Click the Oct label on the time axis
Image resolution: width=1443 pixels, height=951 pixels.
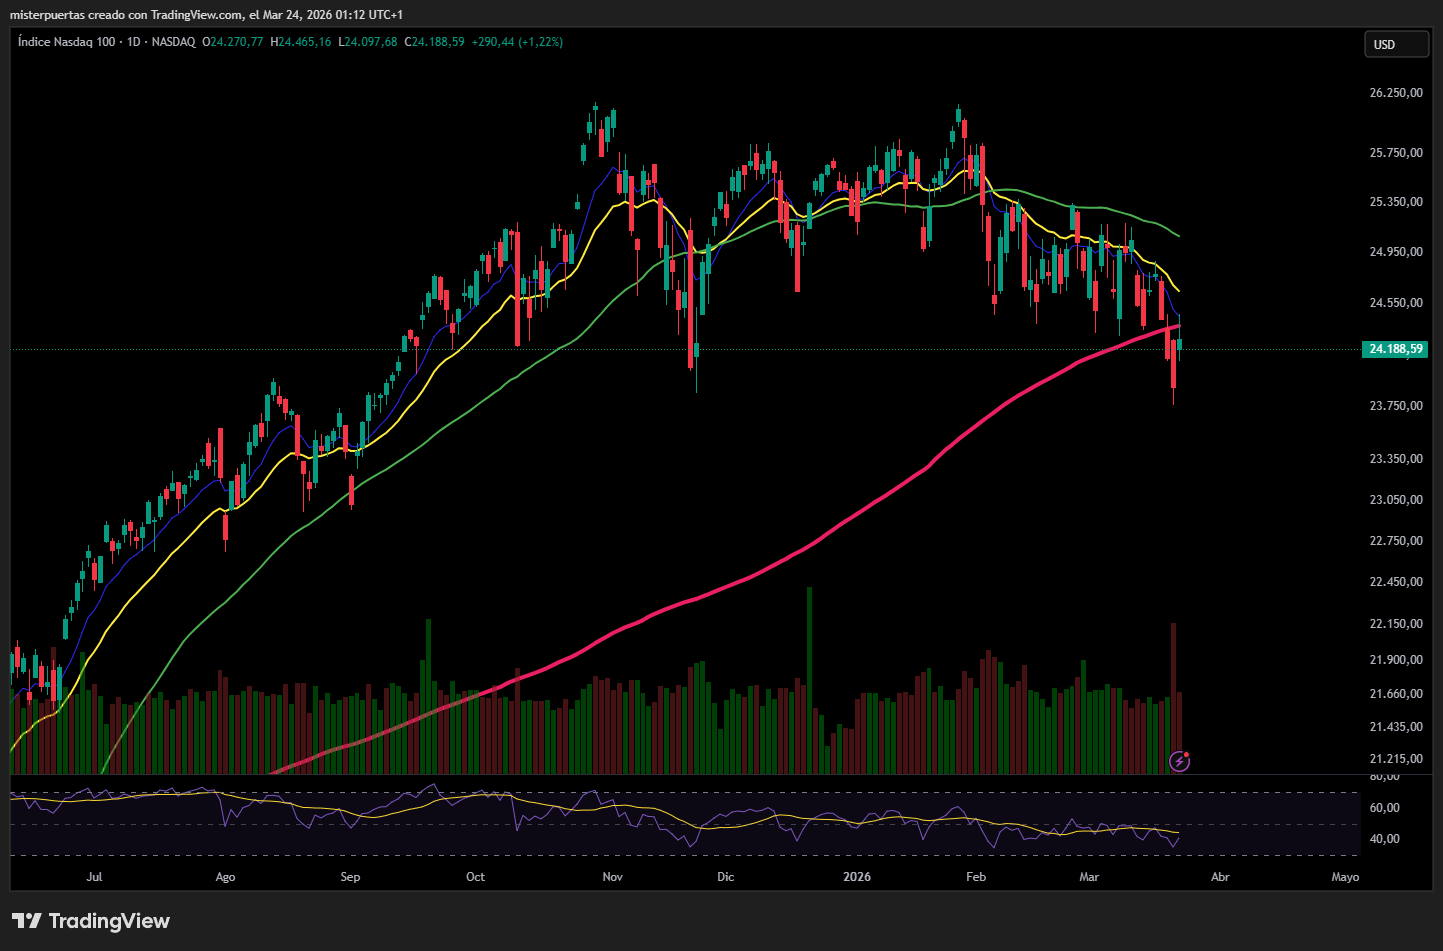pyautogui.click(x=475, y=877)
